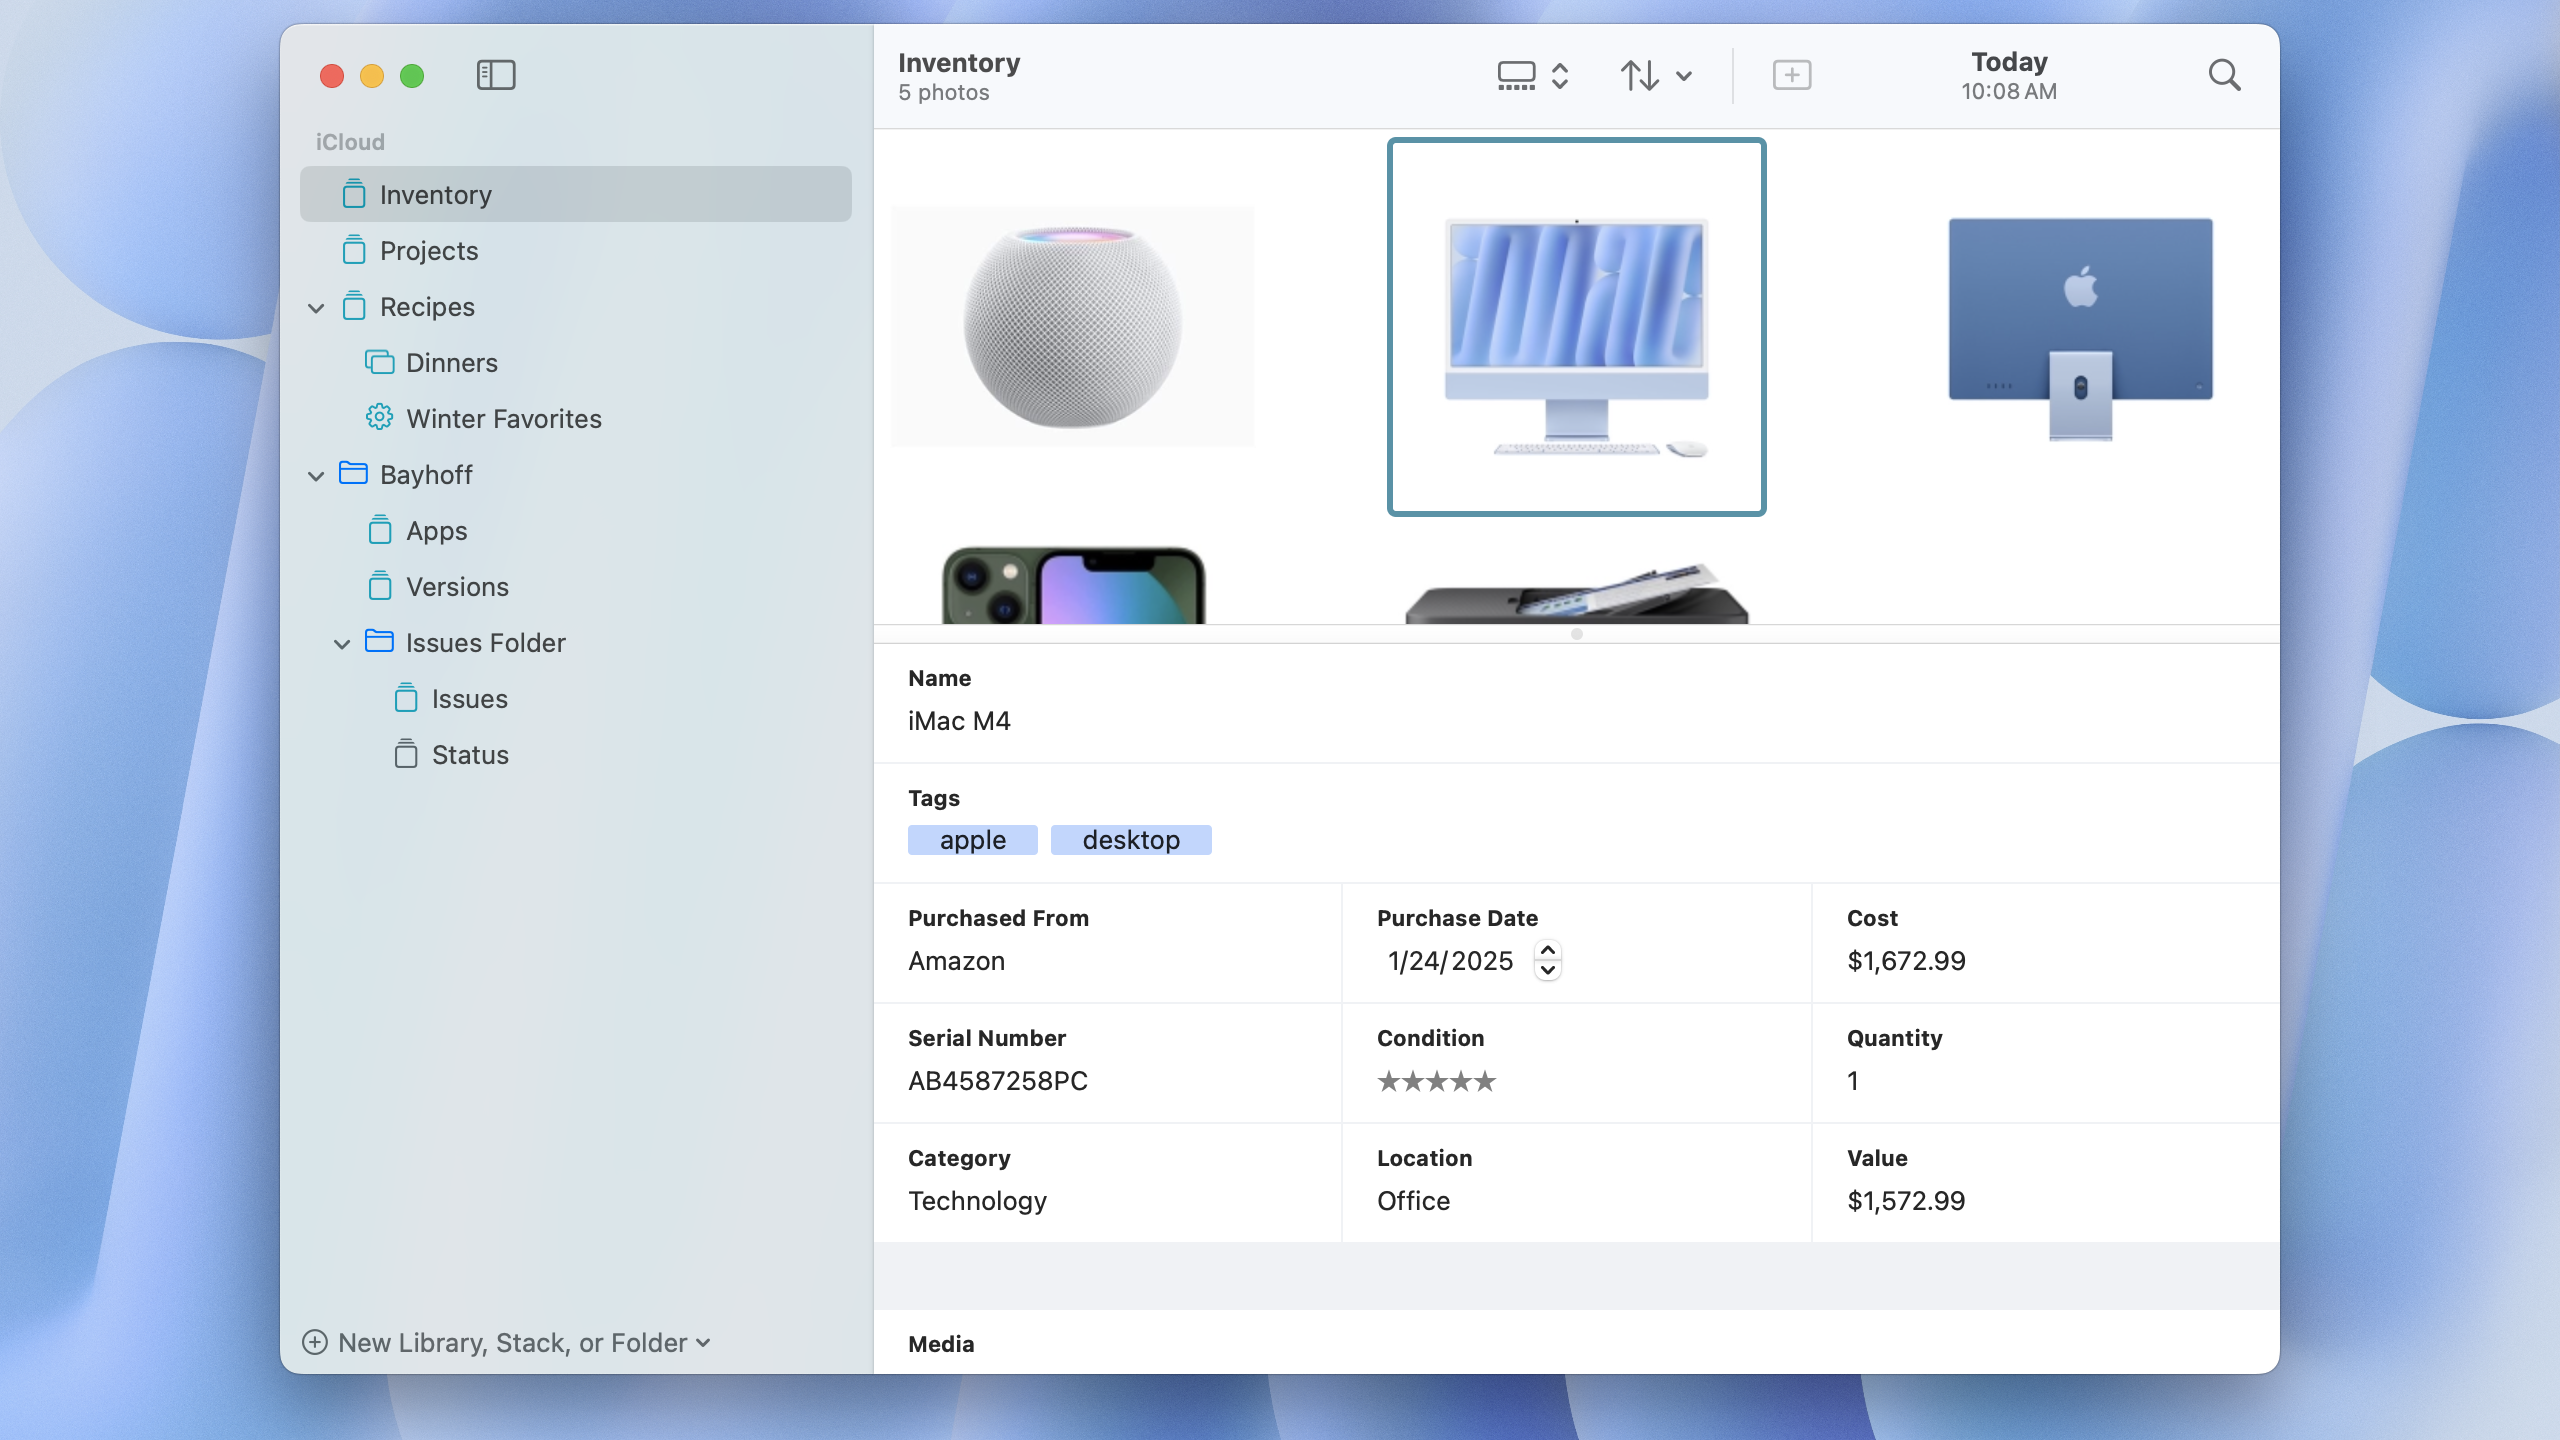
Task: Click the Media section heading
Action: 941,1344
